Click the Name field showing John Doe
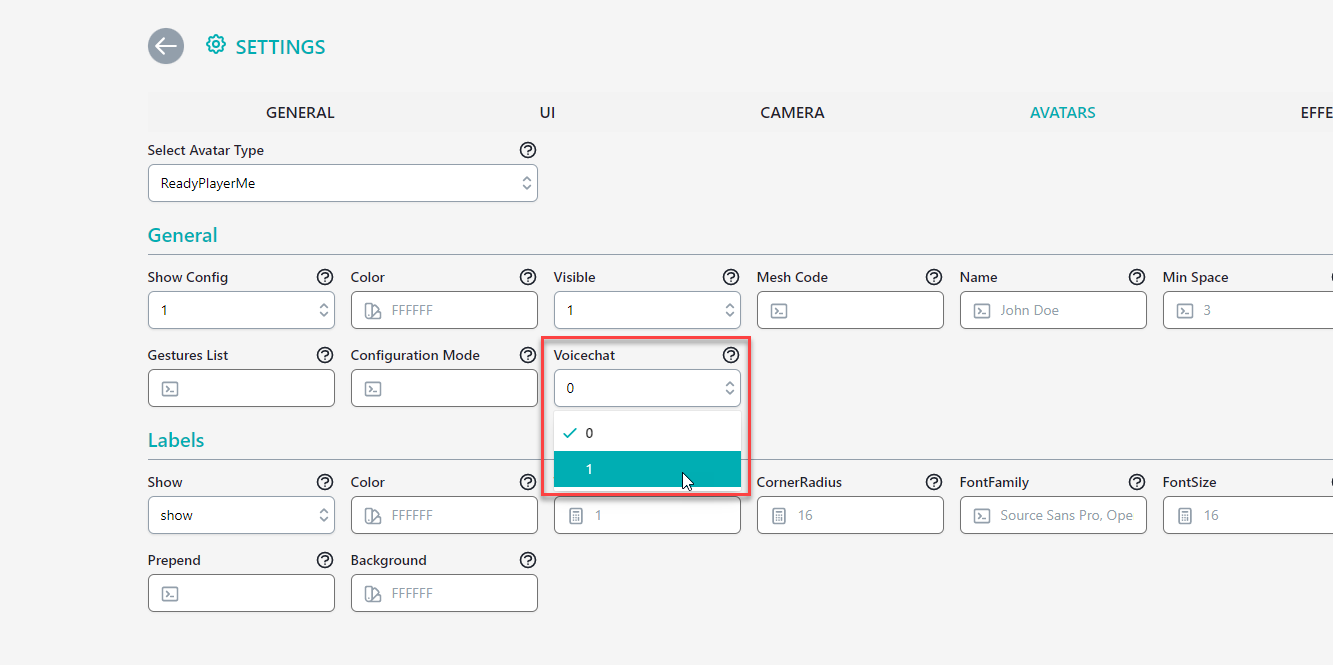The image size is (1333, 665). (x=1053, y=310)
